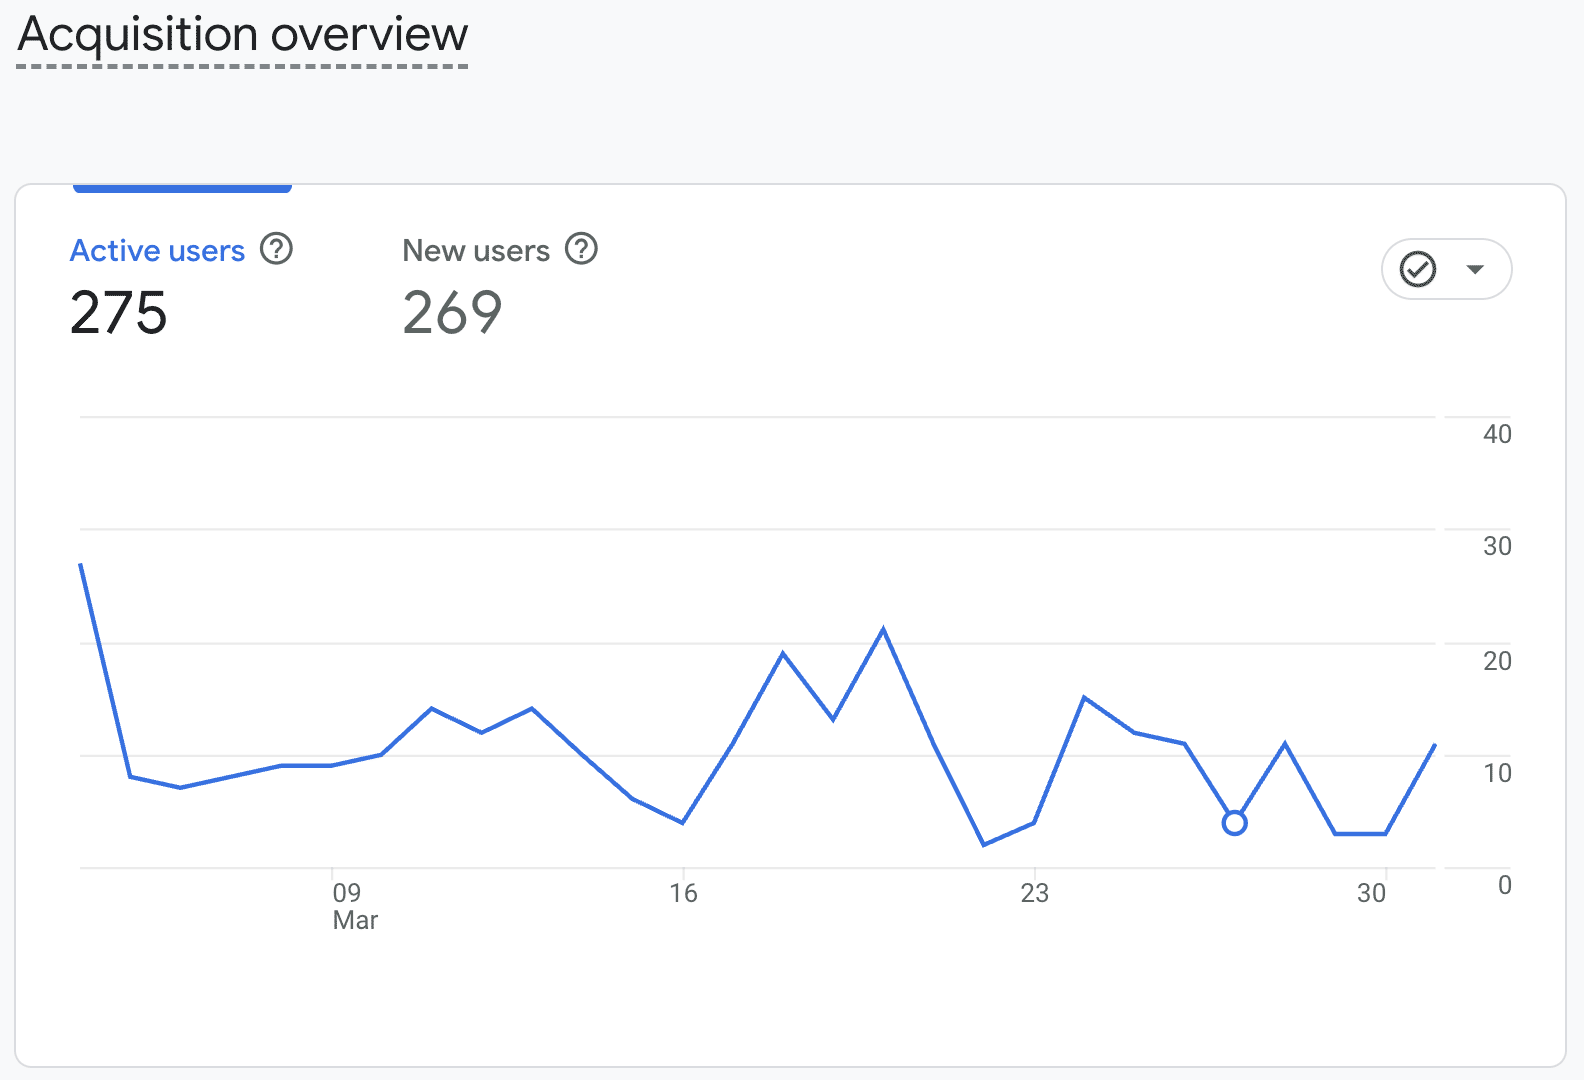This screenshot has width=1584, height=1080.
Task: Select the Active users metric tab
Action: tap(157, 251)
